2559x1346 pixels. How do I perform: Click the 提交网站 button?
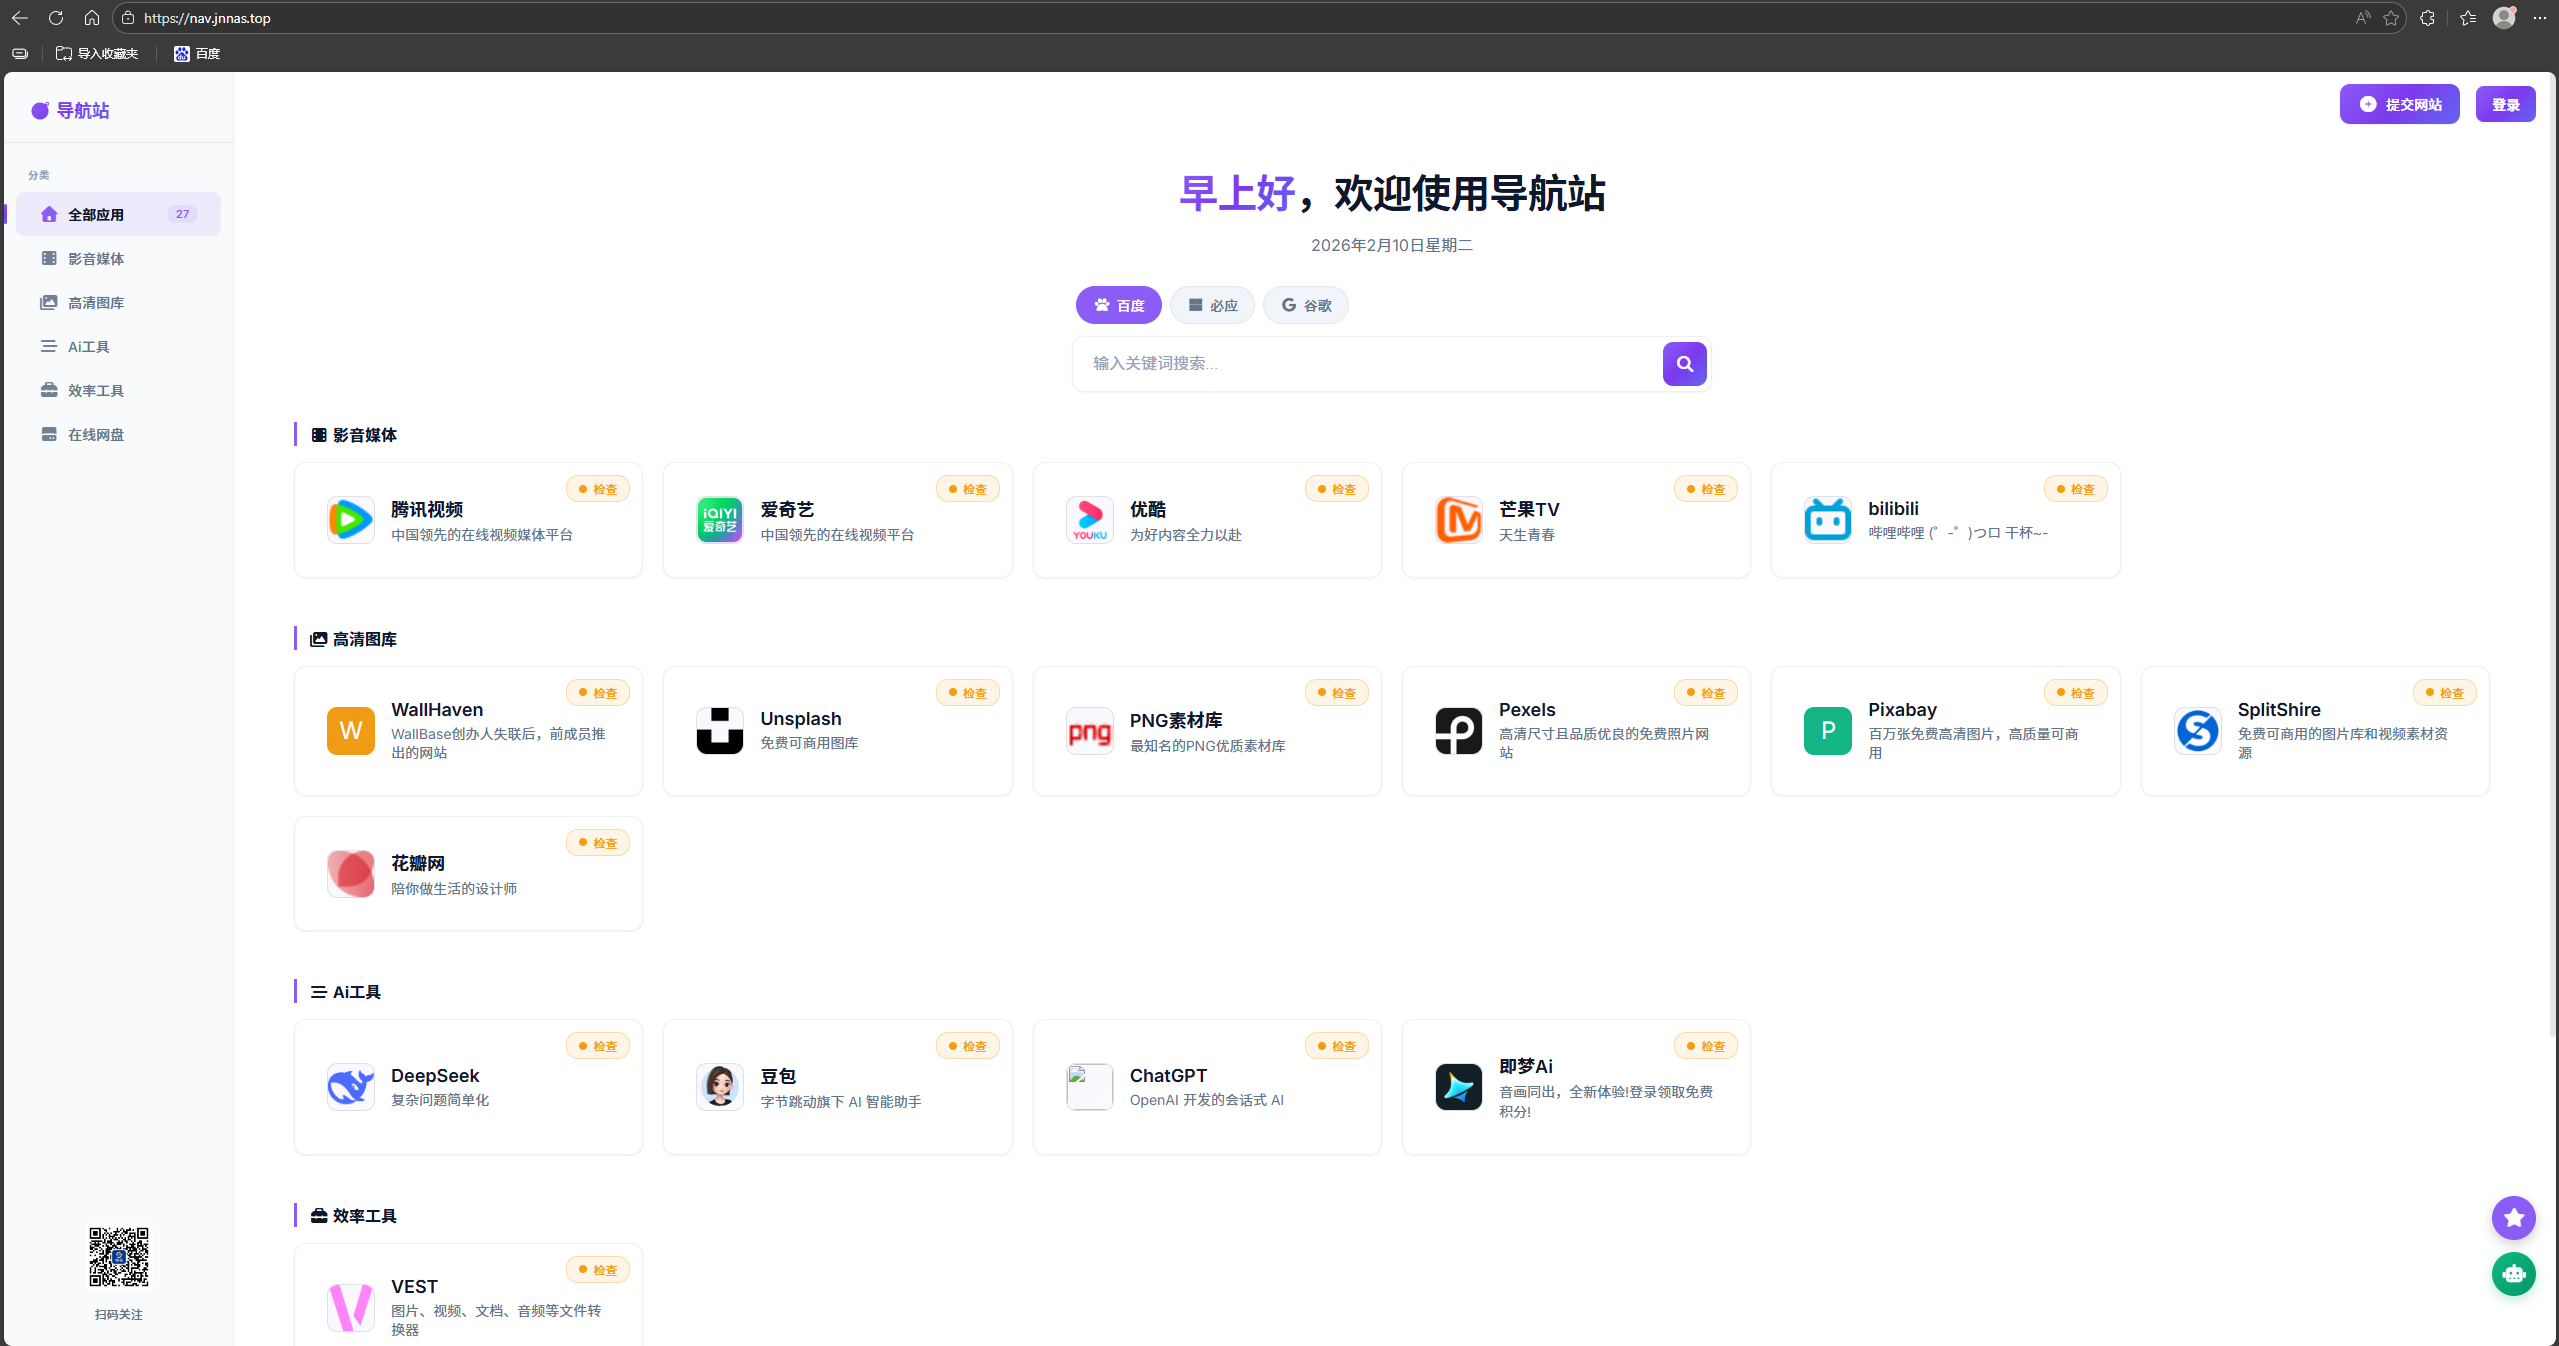tap(2399, 104)
